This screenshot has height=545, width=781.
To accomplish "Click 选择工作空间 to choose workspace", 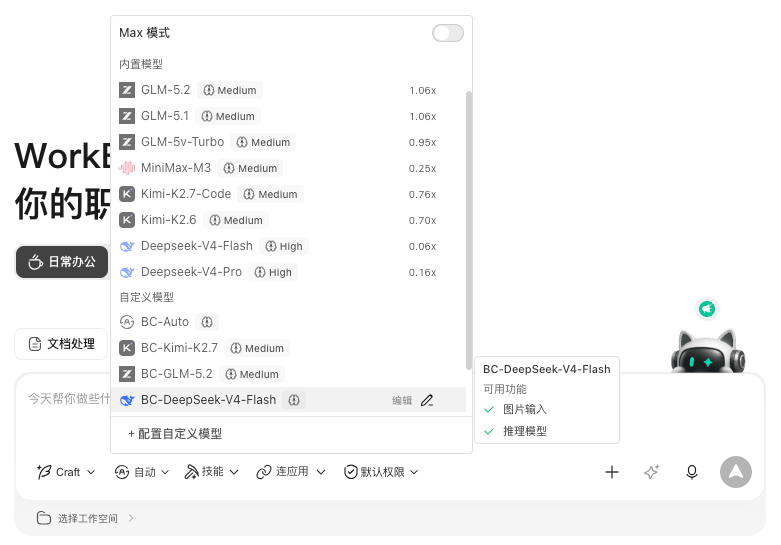I will (x=88, y=519).
